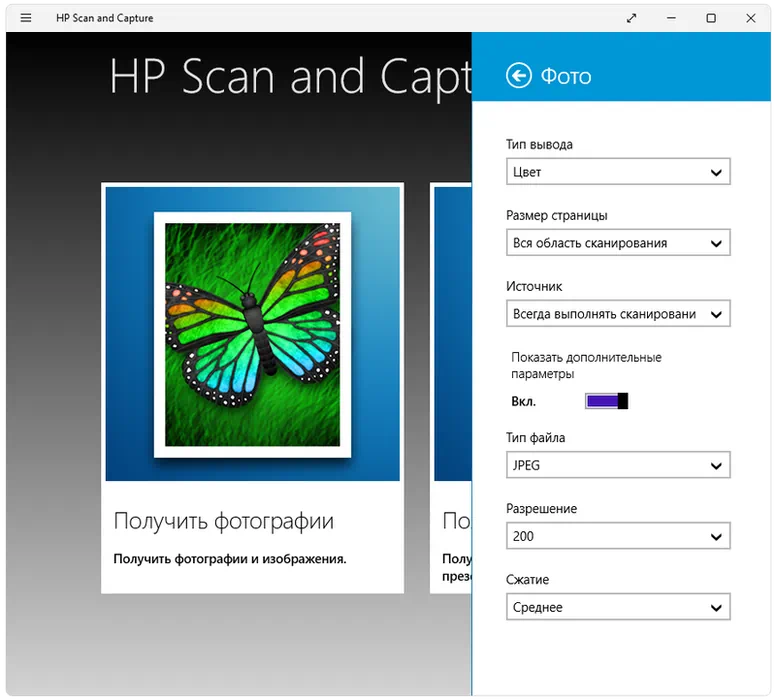
Task: Expand the Сжатие dropdown showing Среднее
Action: point(618,607)
